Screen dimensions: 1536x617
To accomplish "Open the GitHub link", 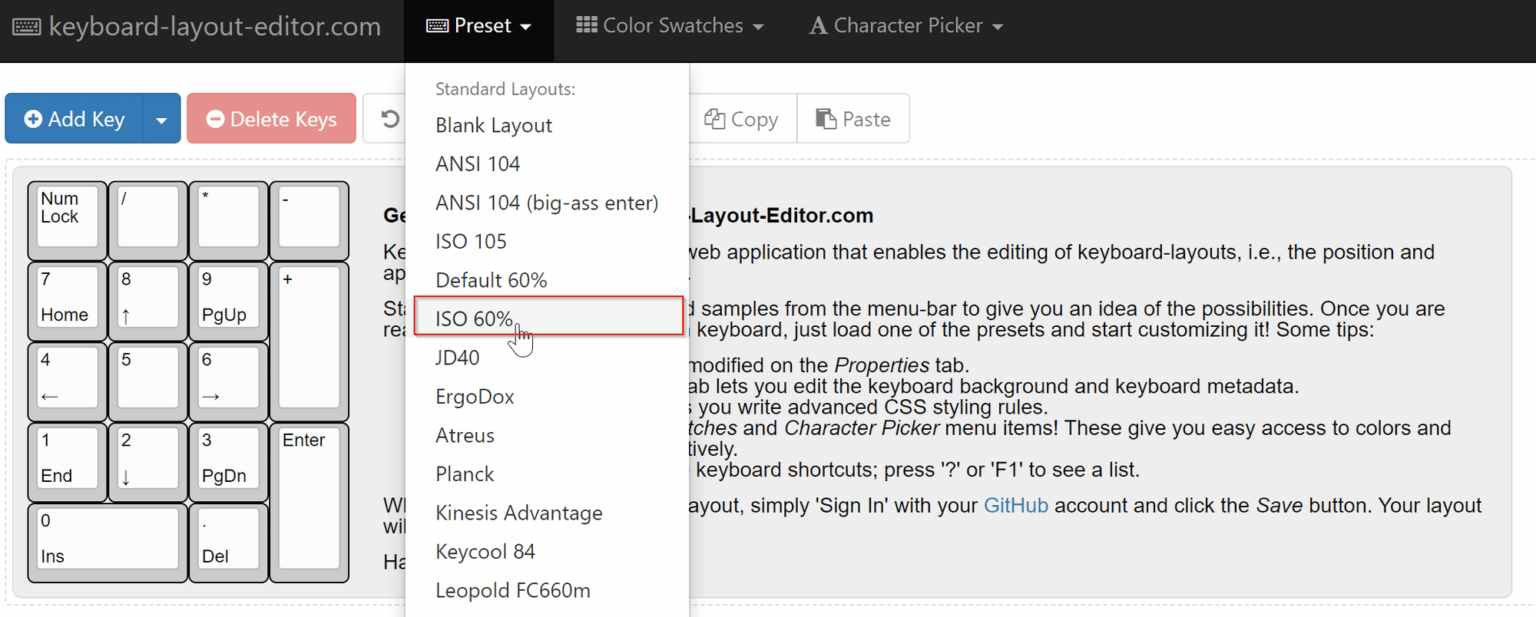I will [1016, 505].
